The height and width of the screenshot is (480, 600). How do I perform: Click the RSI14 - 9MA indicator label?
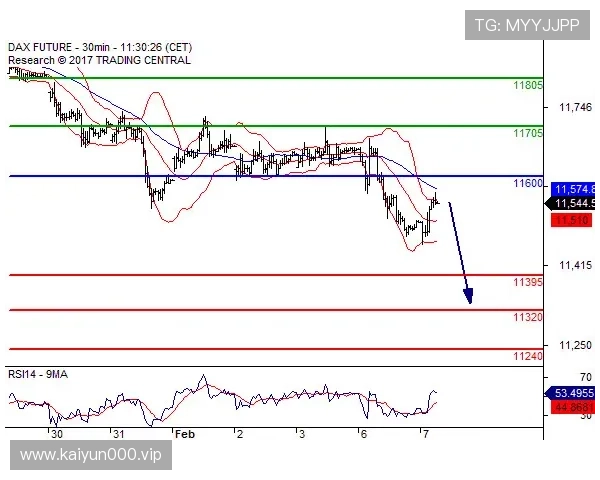(x=38, y=372)
